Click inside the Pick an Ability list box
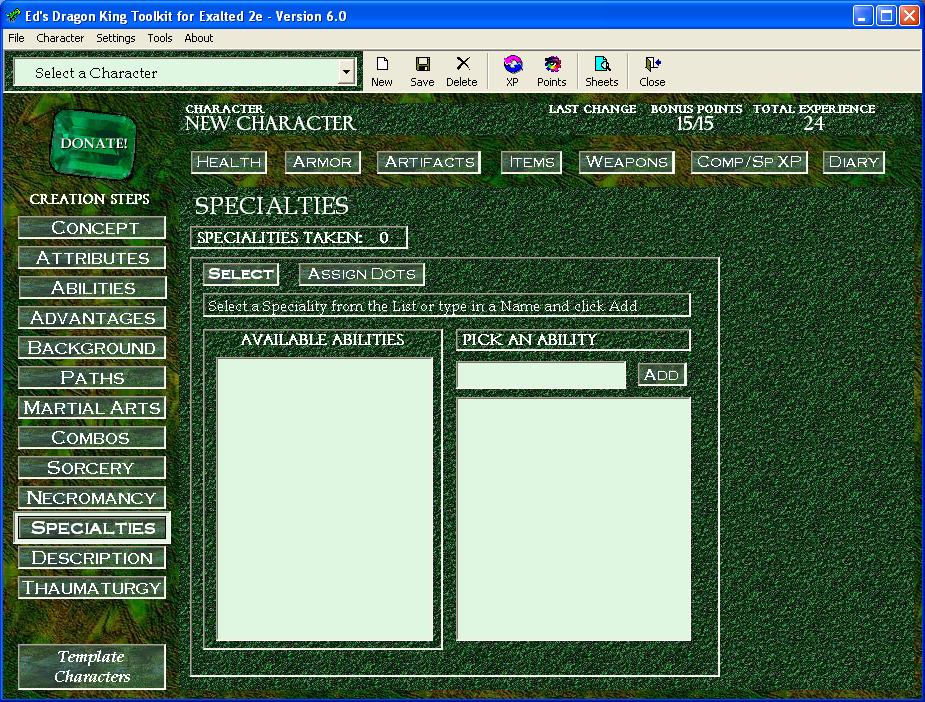This screenshot has width=925, height=702. [x=573, y=519]
